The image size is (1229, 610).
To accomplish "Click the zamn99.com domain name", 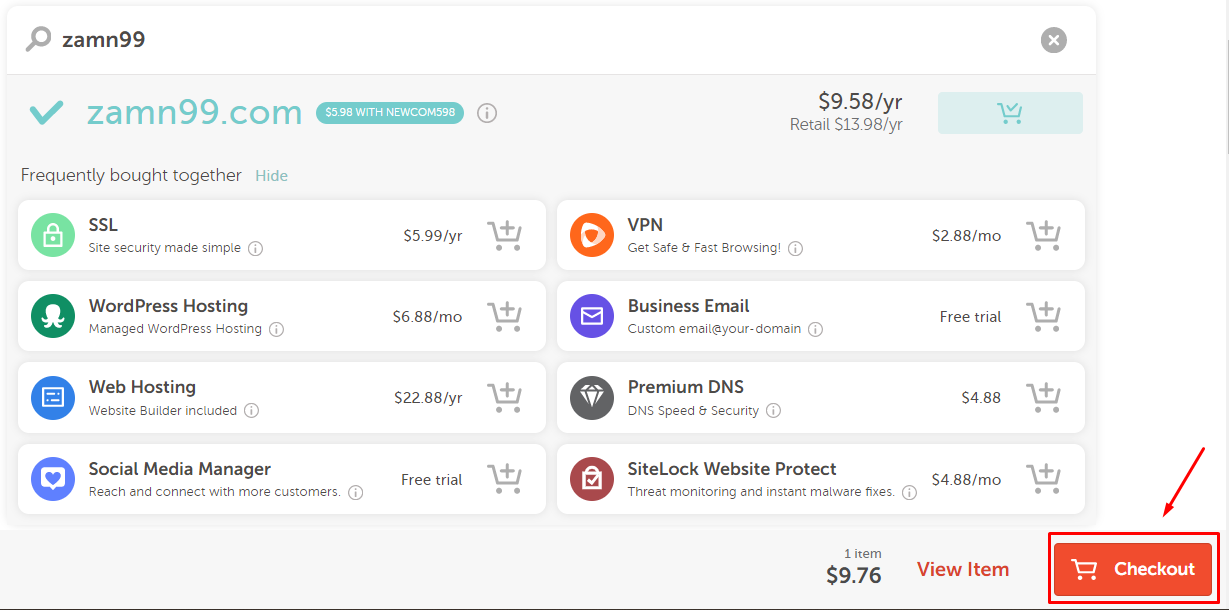I will [195, 113].
